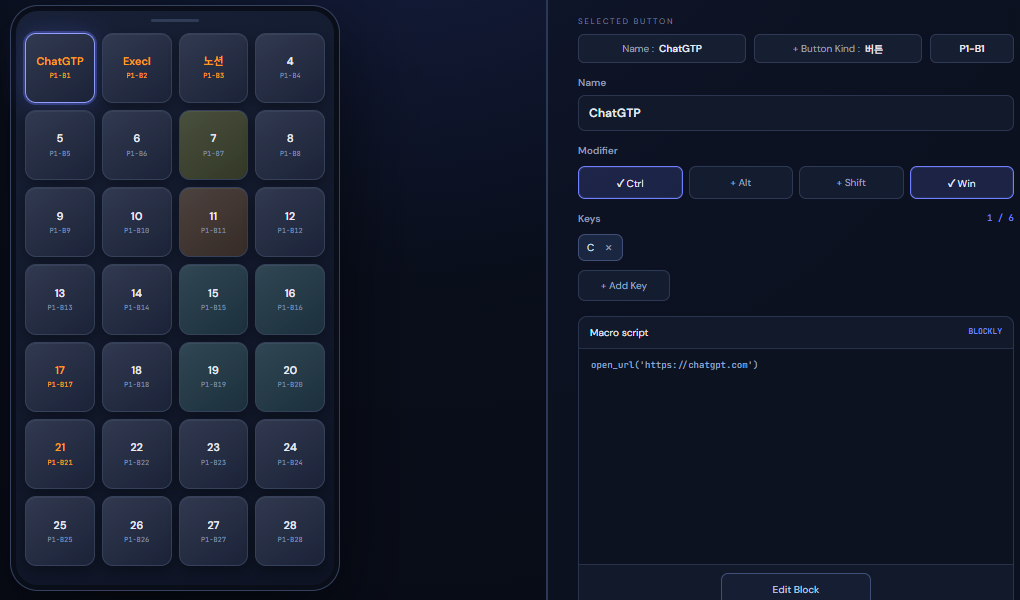Enable the Shift modifier

click(851, 183)
